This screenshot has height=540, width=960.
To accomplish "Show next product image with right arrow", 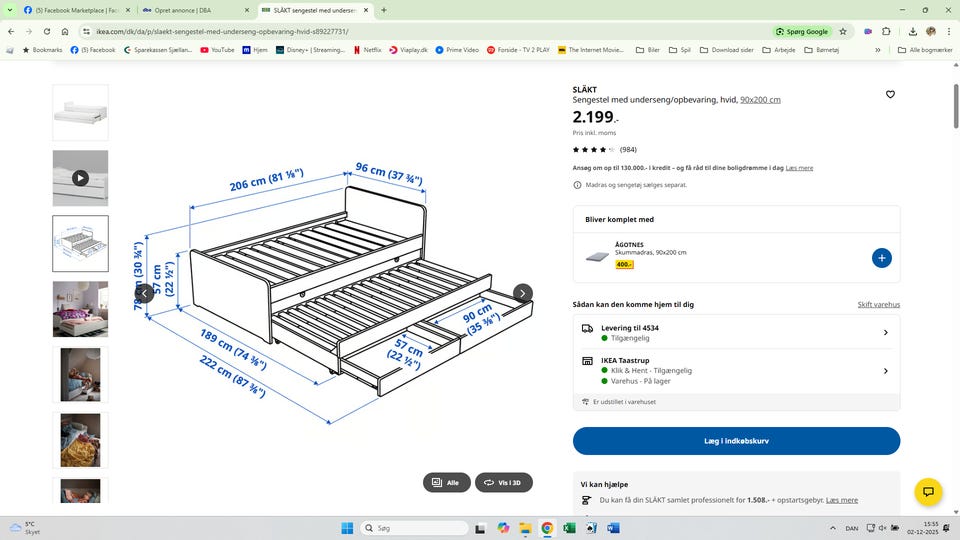I will (x=523, y=293).
